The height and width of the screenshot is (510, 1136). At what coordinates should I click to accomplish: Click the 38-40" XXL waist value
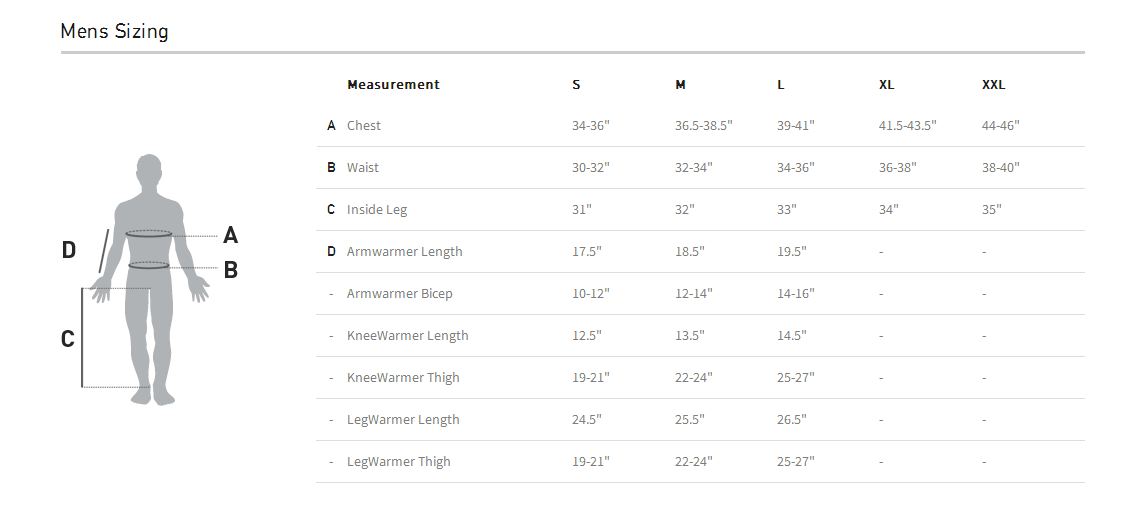(x=1000, y=168)
